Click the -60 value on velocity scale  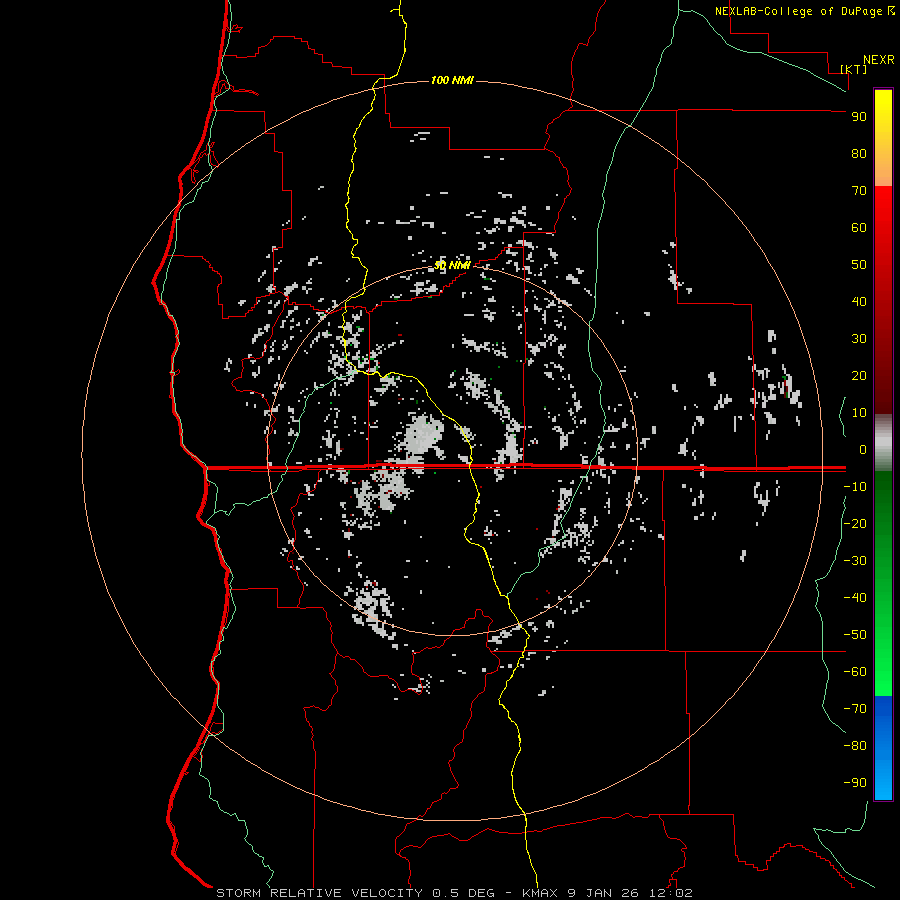[x=855, y=672]
